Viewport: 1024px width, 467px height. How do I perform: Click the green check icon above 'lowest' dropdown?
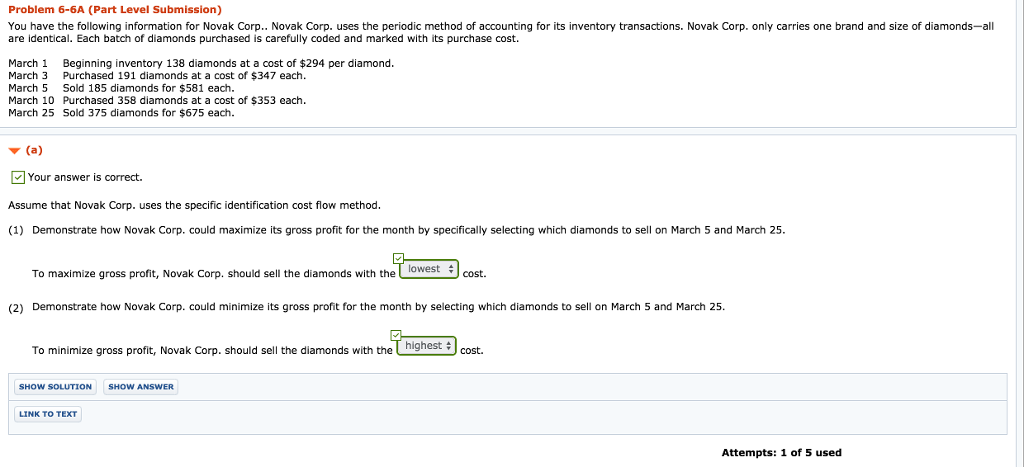coord(399,258)
